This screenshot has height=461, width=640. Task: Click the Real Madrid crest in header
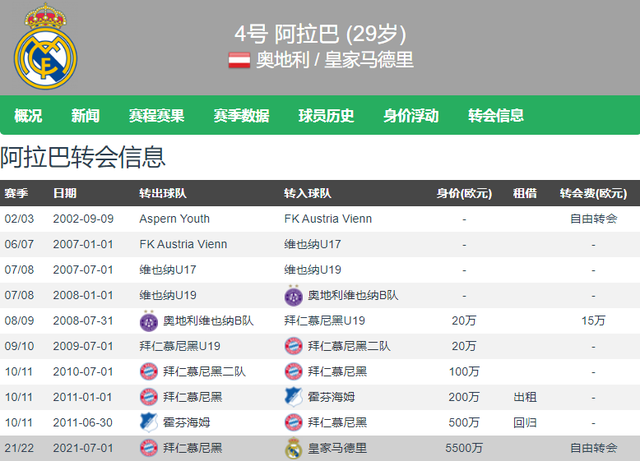click(45, 47)
